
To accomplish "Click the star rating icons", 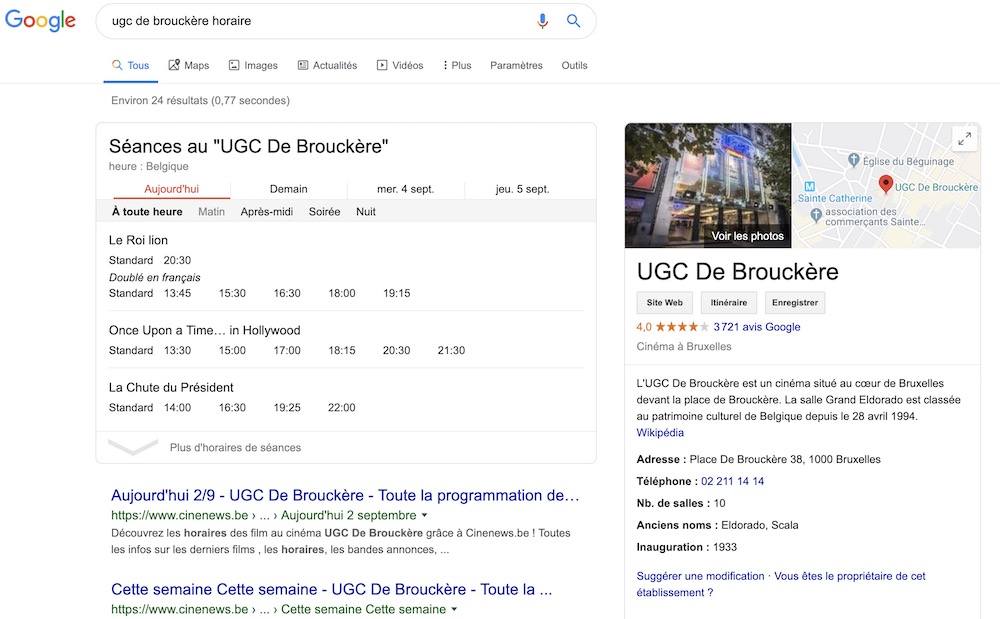I will [x=682, y=327].
